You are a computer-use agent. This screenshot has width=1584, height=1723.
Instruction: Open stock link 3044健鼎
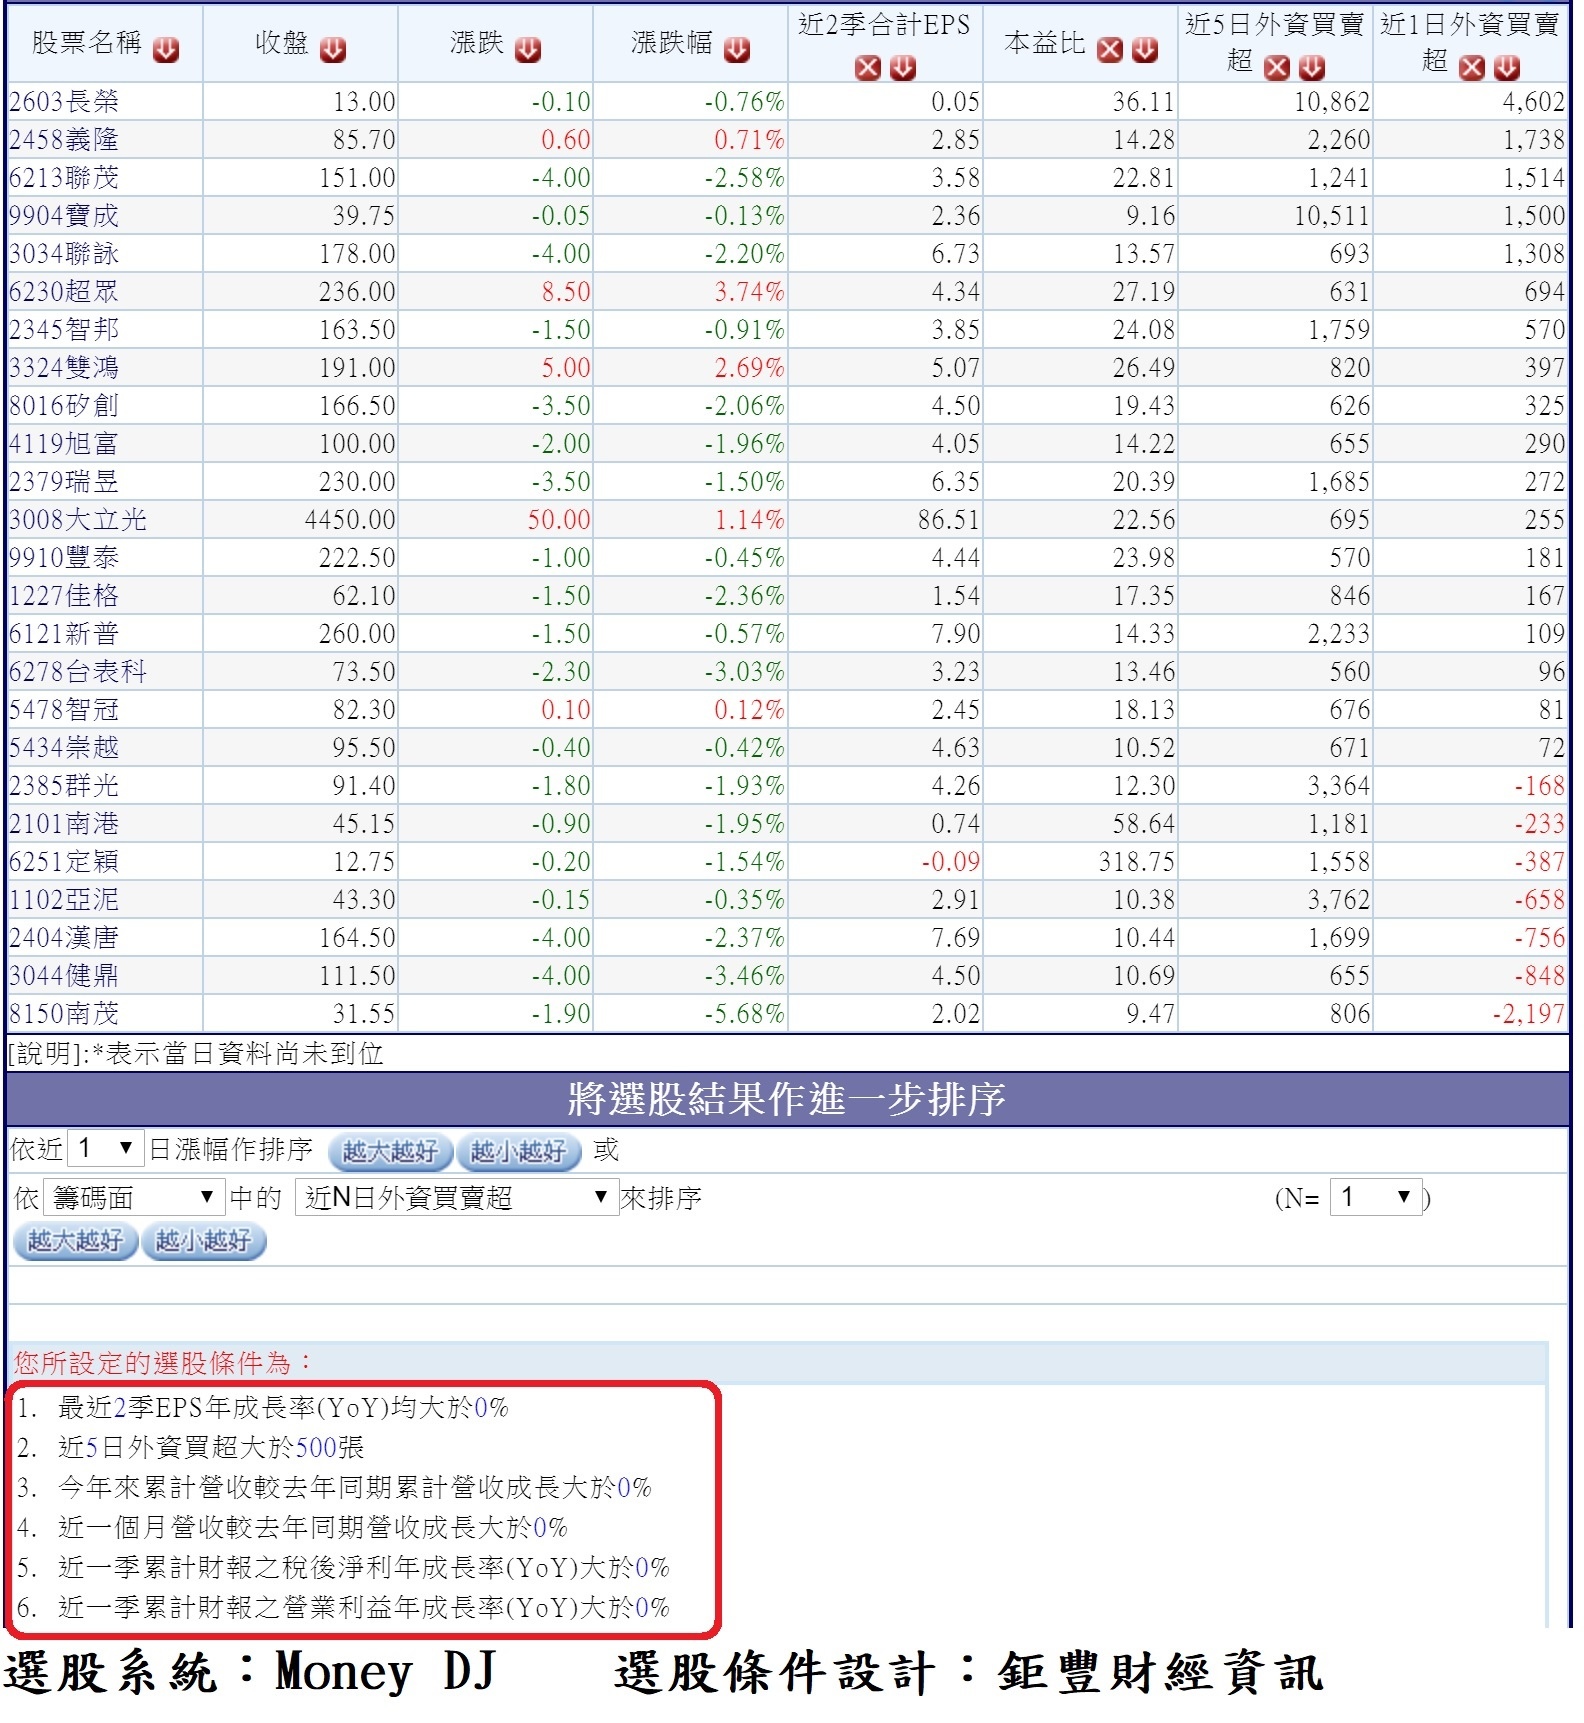[64, 975]
